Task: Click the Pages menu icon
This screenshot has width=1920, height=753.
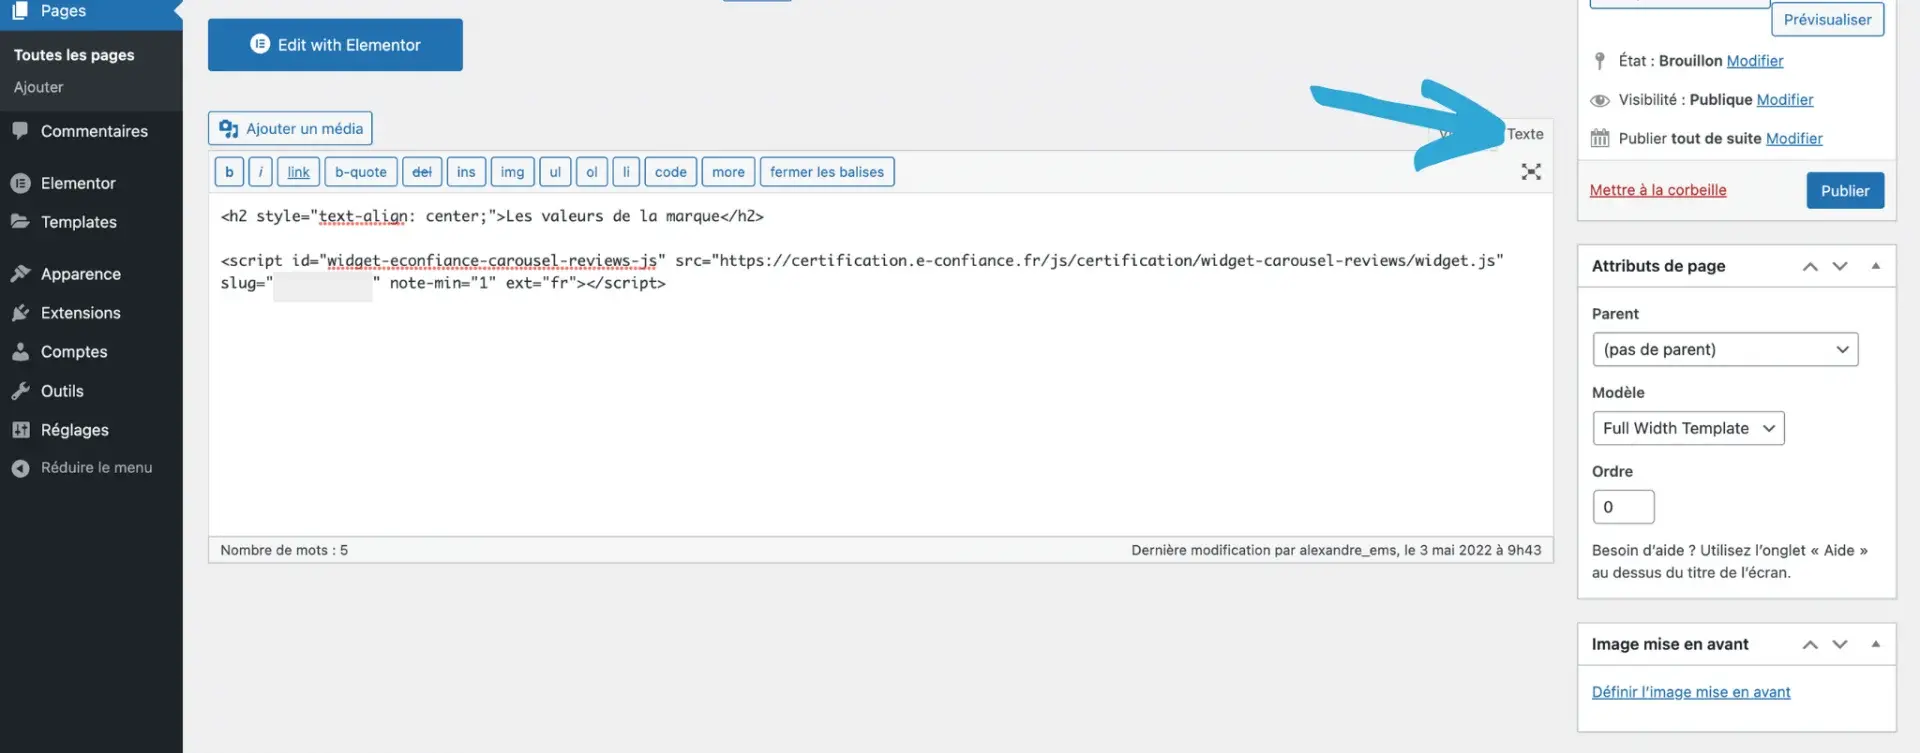Action: tap(20, 10)
